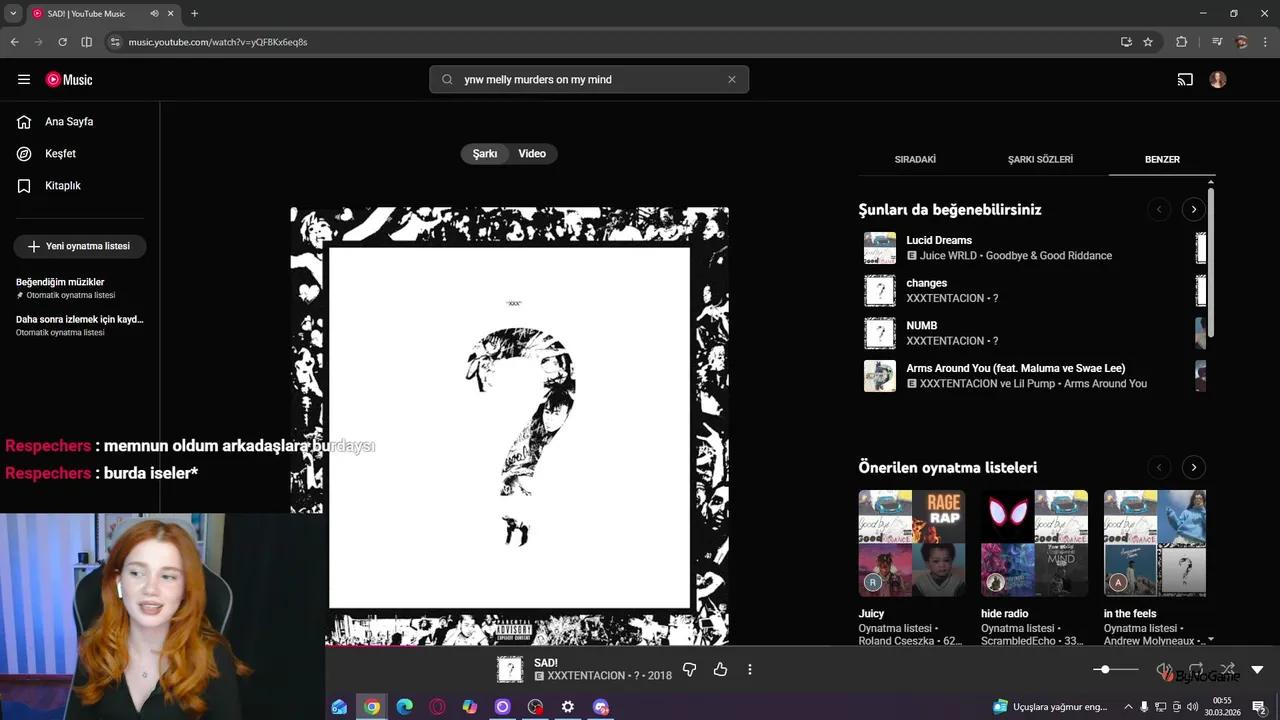The width and height of the screenshot is (1280, 720).
Task: Switch to Şarkı mode
Action: pos(485,154)
